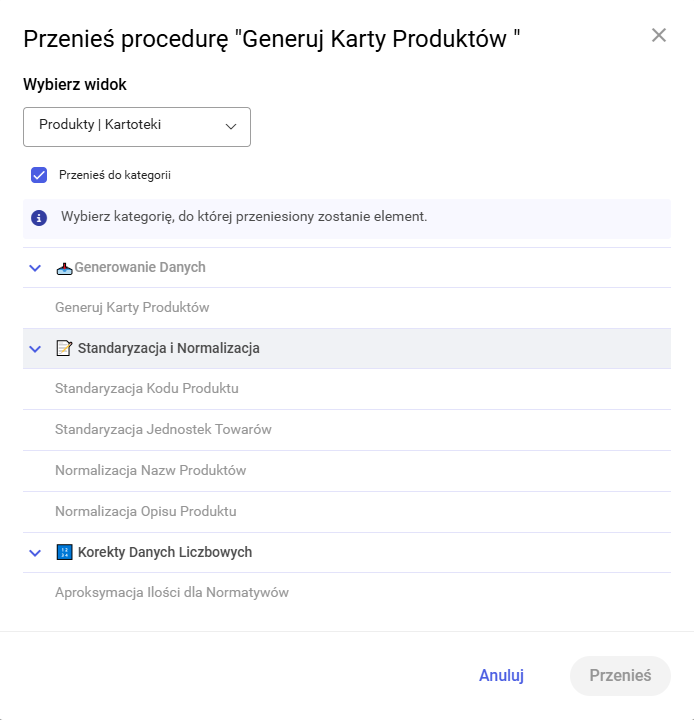Collapse the Generowanie Danych category chevron
The width and height of the screenshot is (694, 720).
35,268
